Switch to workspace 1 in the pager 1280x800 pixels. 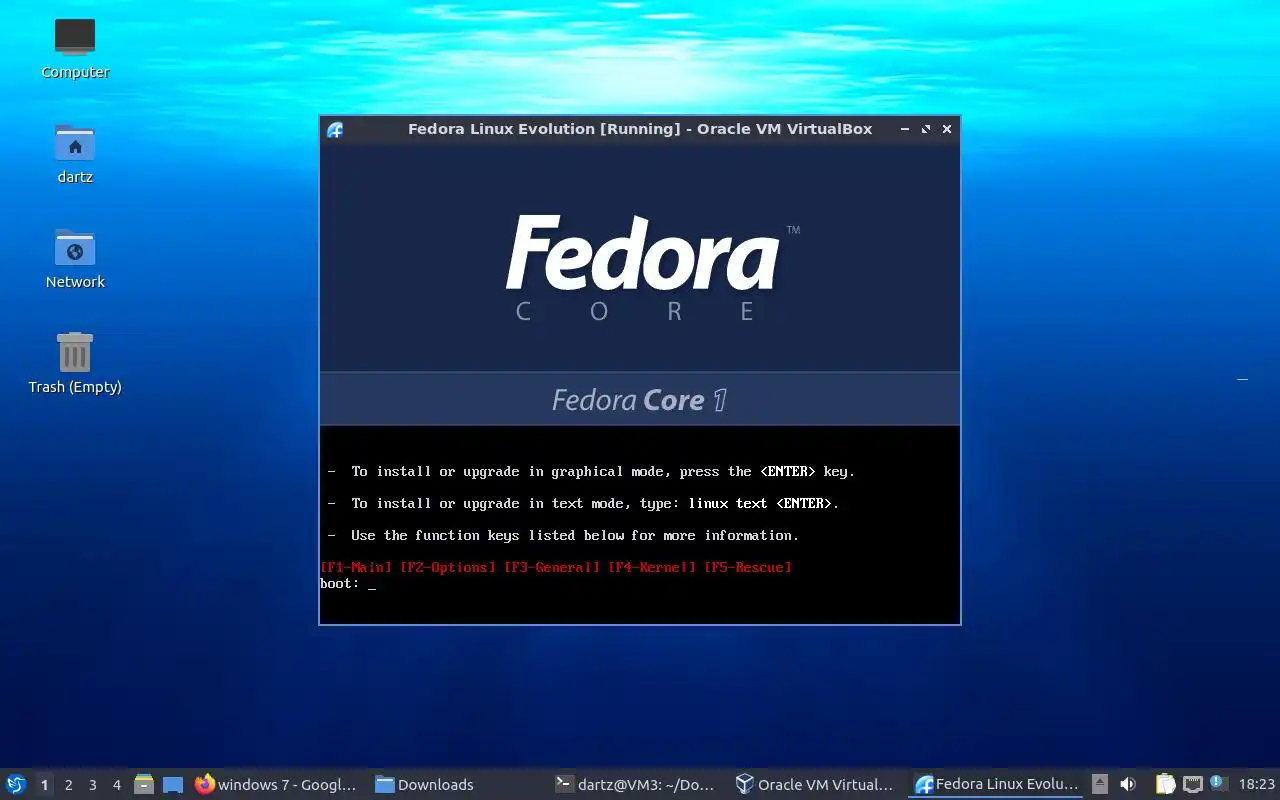44,785
